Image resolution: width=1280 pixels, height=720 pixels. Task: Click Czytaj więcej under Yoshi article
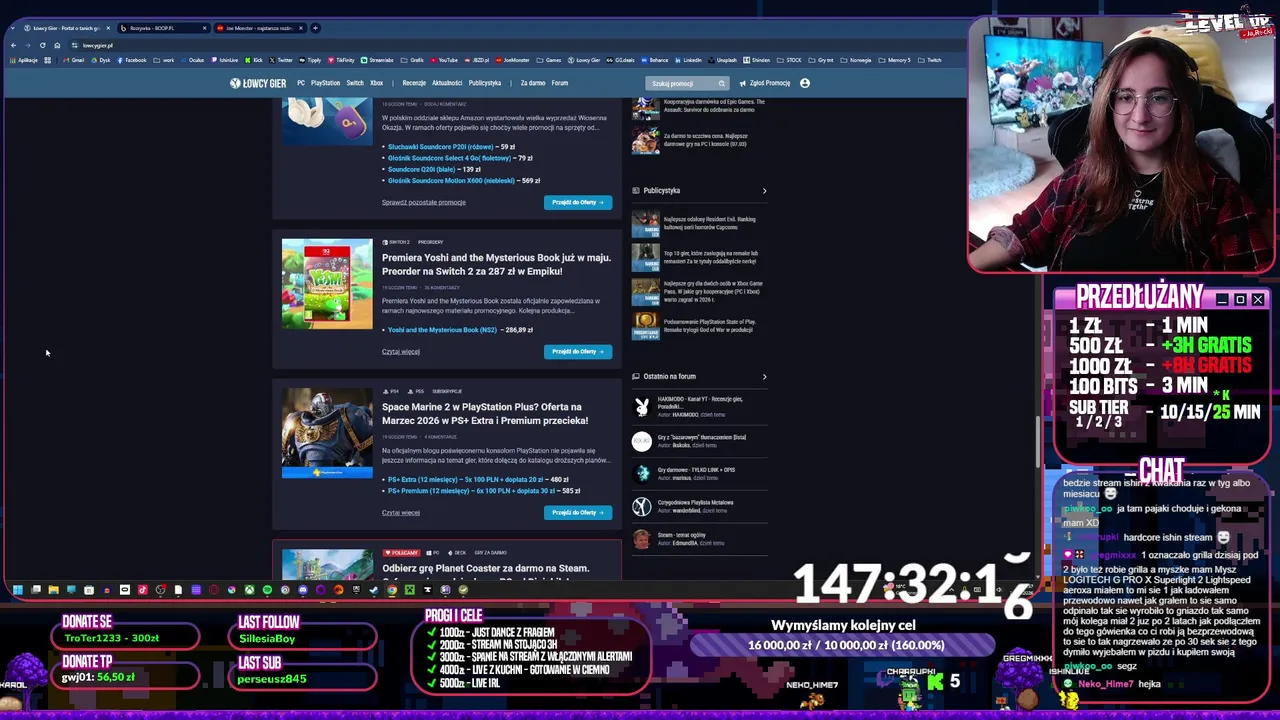[x=400, y=351]
